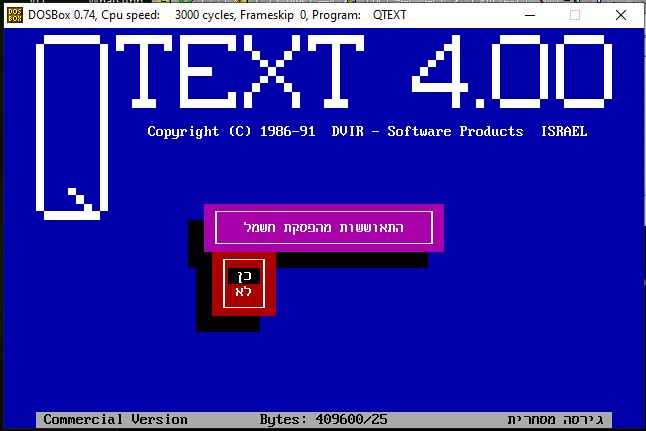
Task: Click the גירסה מסחרית status text
Action: pyautogui.click(x=555, y=419)
